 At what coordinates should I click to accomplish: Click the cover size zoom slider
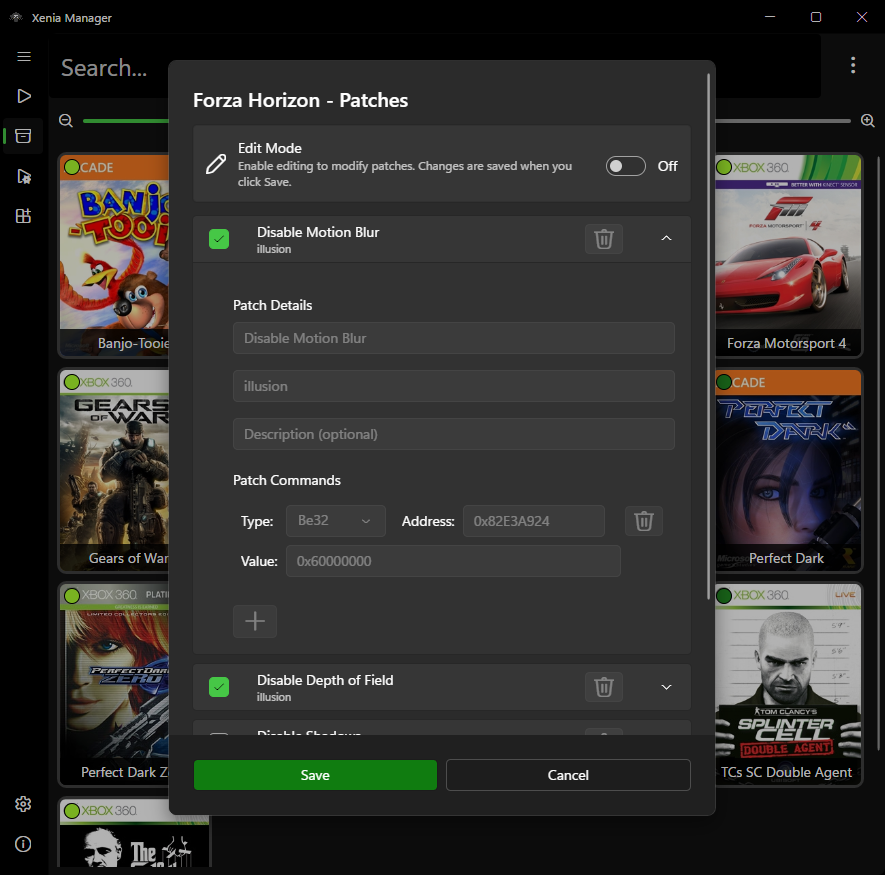tap(125, 121)
